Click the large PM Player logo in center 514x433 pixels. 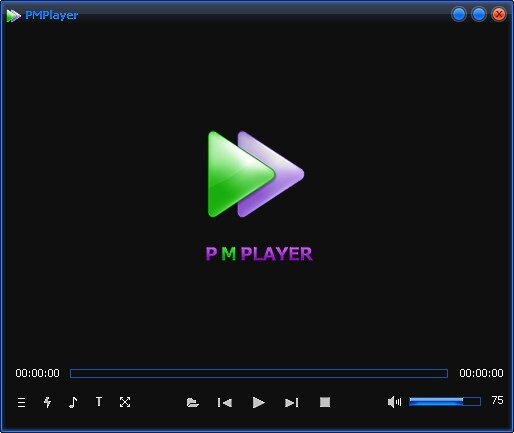[x=256, y=174]
